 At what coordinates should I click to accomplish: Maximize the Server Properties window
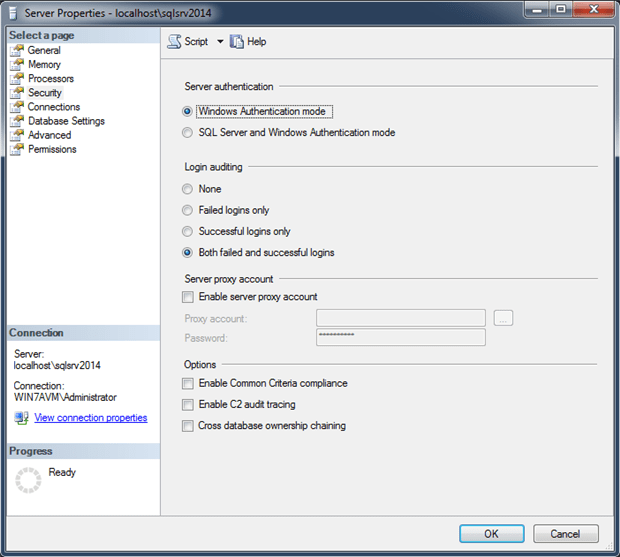[x=561, y=9]
